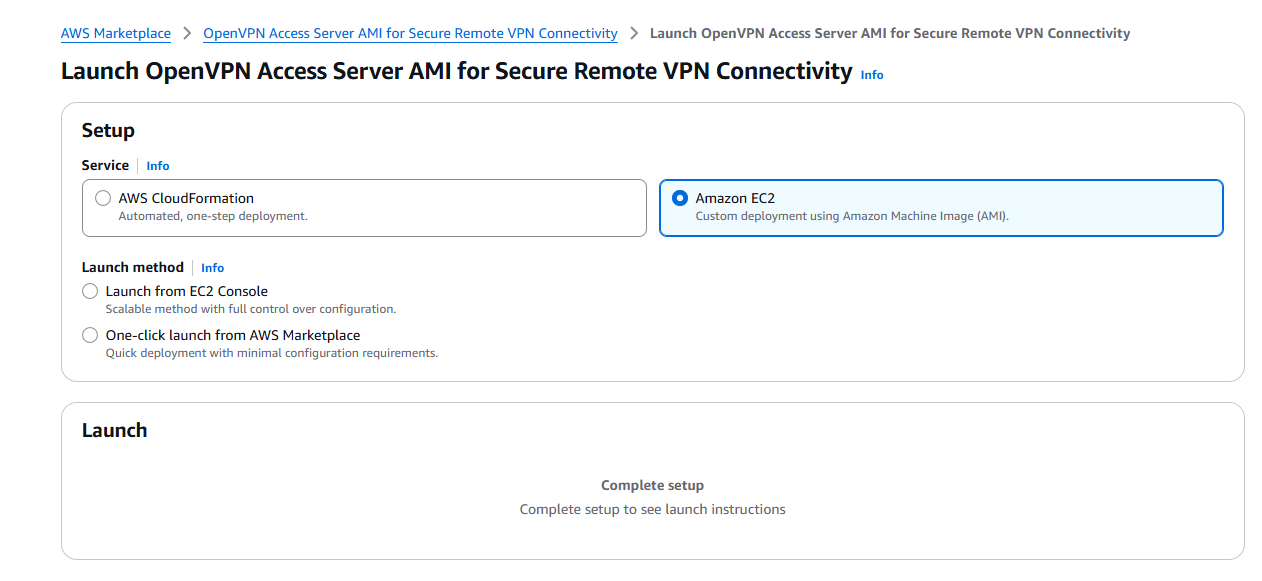Screen dimensions: 1262x581
Task: Choose Launch from EC2 Console option
Action: pos(90,291)
